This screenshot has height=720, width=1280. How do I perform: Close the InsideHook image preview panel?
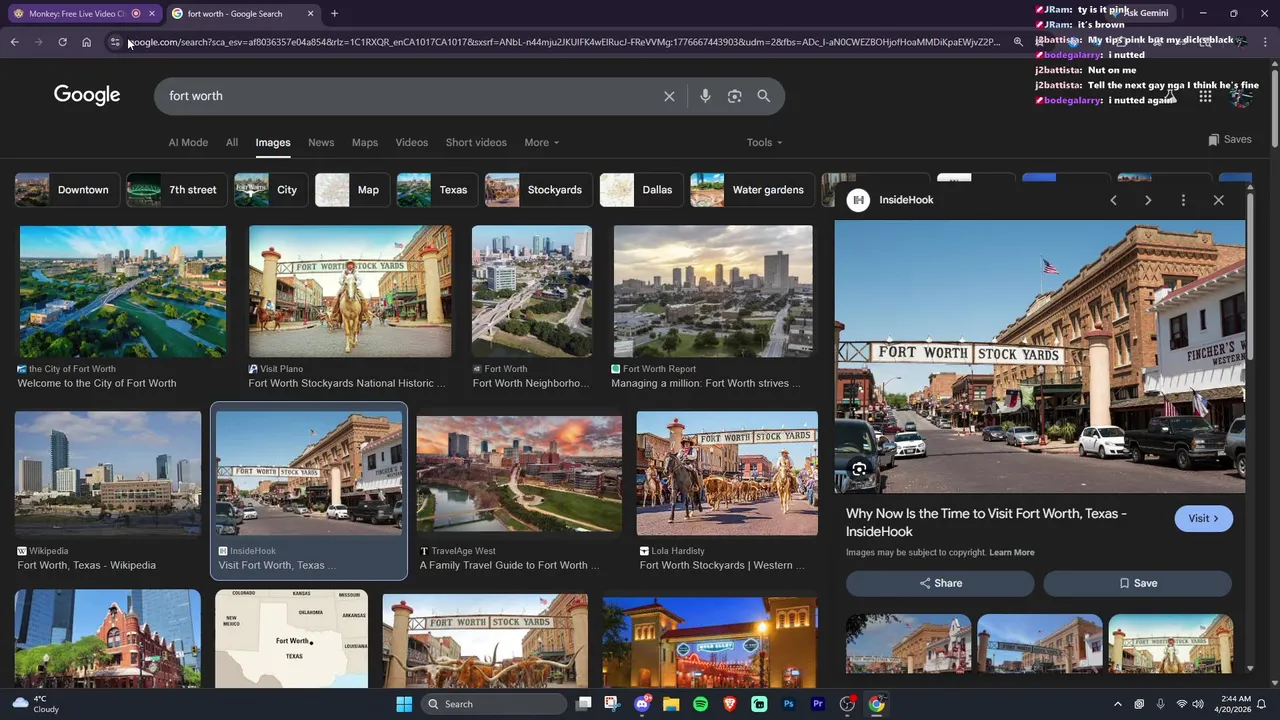[1218, 200]
